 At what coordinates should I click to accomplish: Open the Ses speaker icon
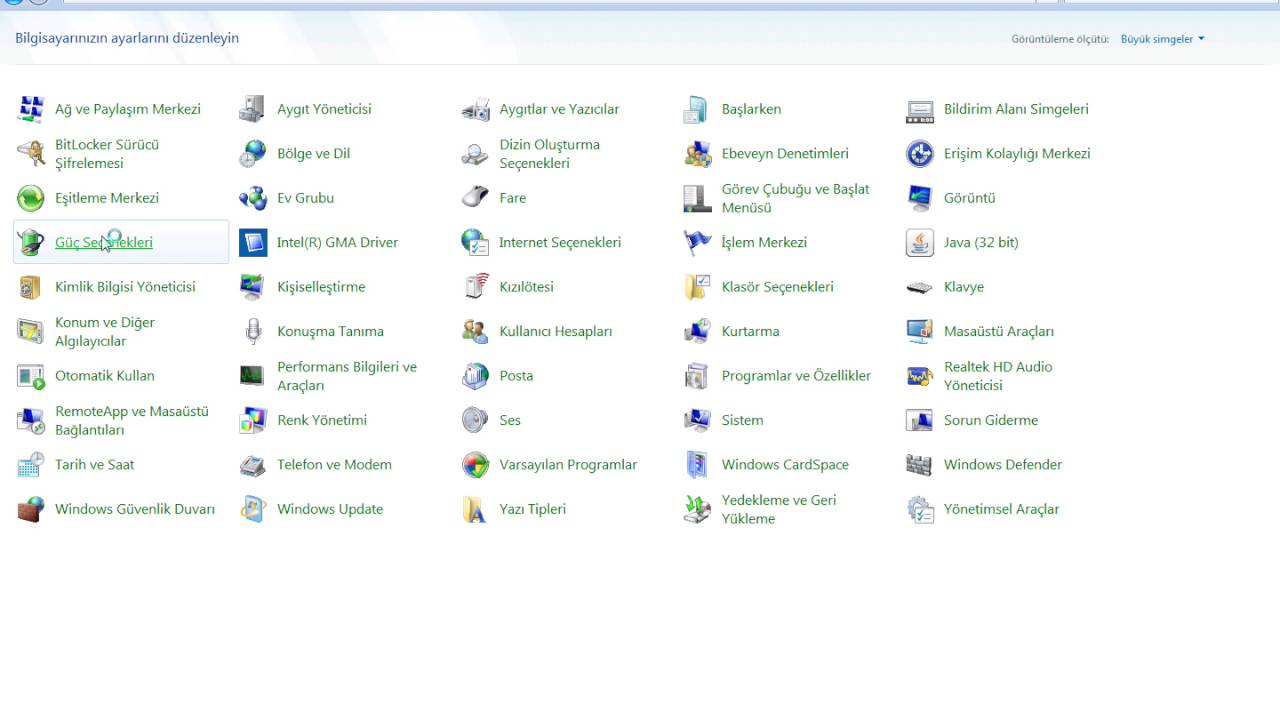tap(475, 420)
